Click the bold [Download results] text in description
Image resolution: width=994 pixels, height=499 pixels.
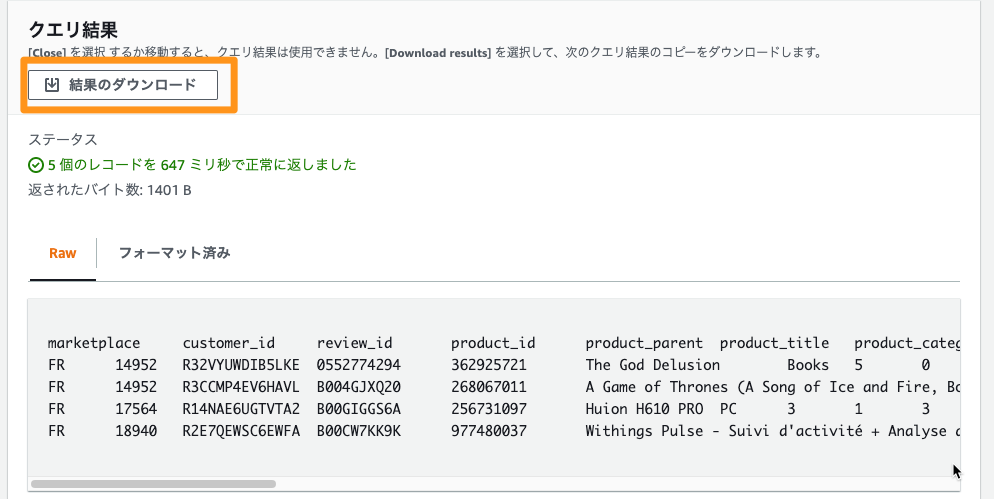pos(438,53)
